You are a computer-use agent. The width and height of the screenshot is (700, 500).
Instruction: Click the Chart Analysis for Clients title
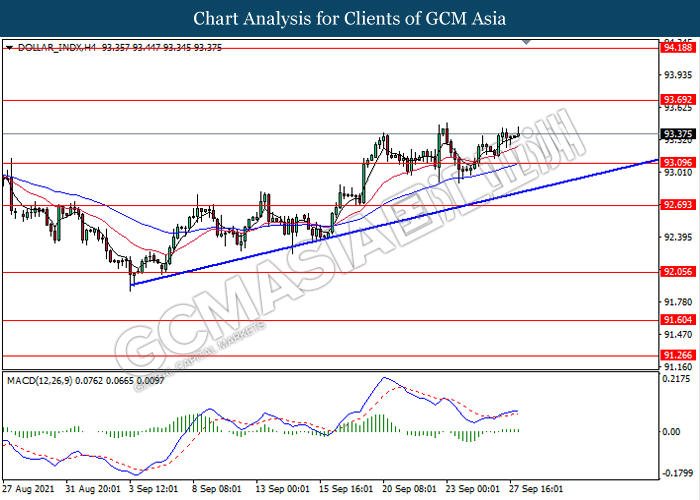[x=350, y=18]
